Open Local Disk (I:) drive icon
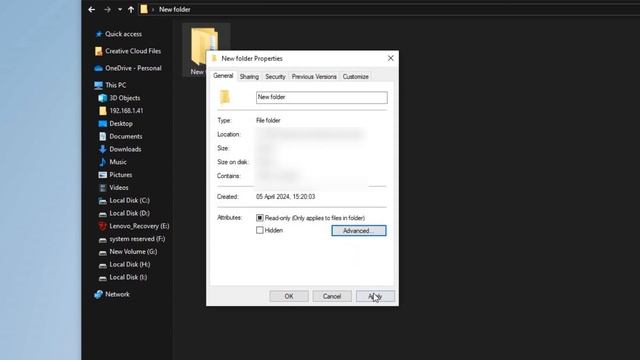 pyautogui.click(x=102, y=278)
